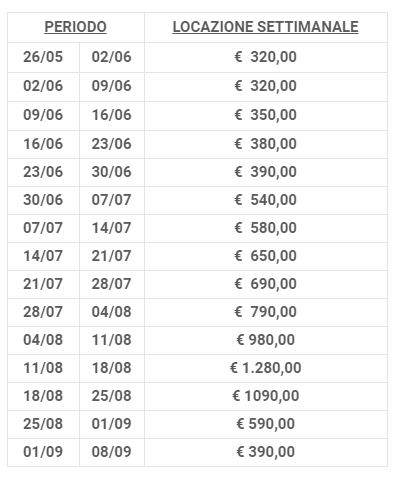The image size is (398, 478).
Task: Click the € 540,00 price cell
Action: pyautogui.click(x=265, y=200)
